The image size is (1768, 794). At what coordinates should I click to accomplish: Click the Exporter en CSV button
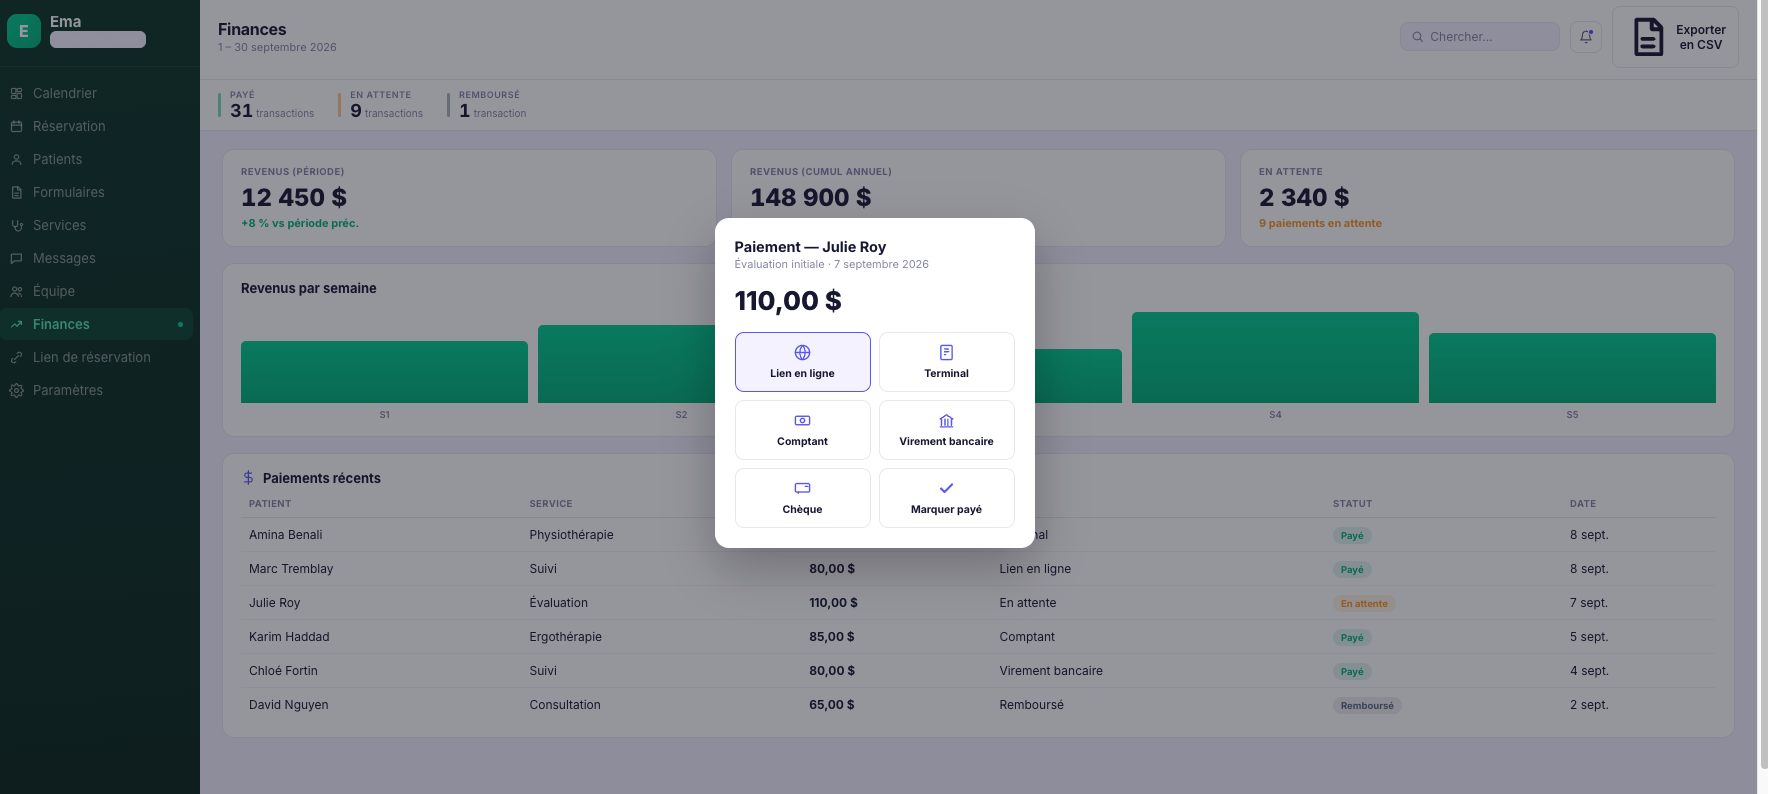click(1675, 37)
